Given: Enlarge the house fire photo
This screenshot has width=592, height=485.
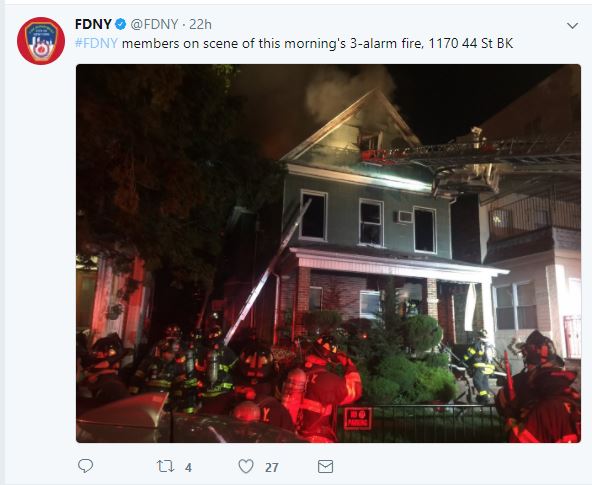Looking at the screenshot, I should pos(328,253).
